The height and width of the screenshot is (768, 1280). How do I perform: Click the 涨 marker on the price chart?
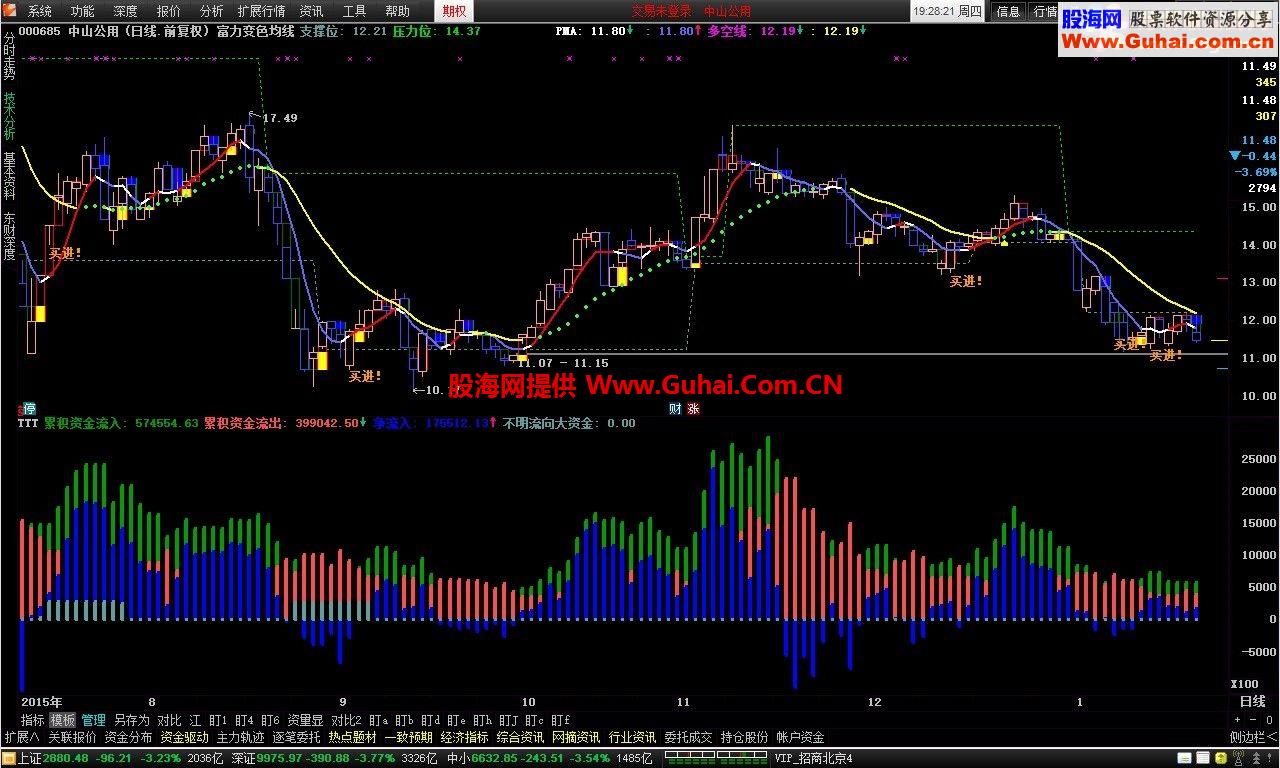[x=693, y=408]
